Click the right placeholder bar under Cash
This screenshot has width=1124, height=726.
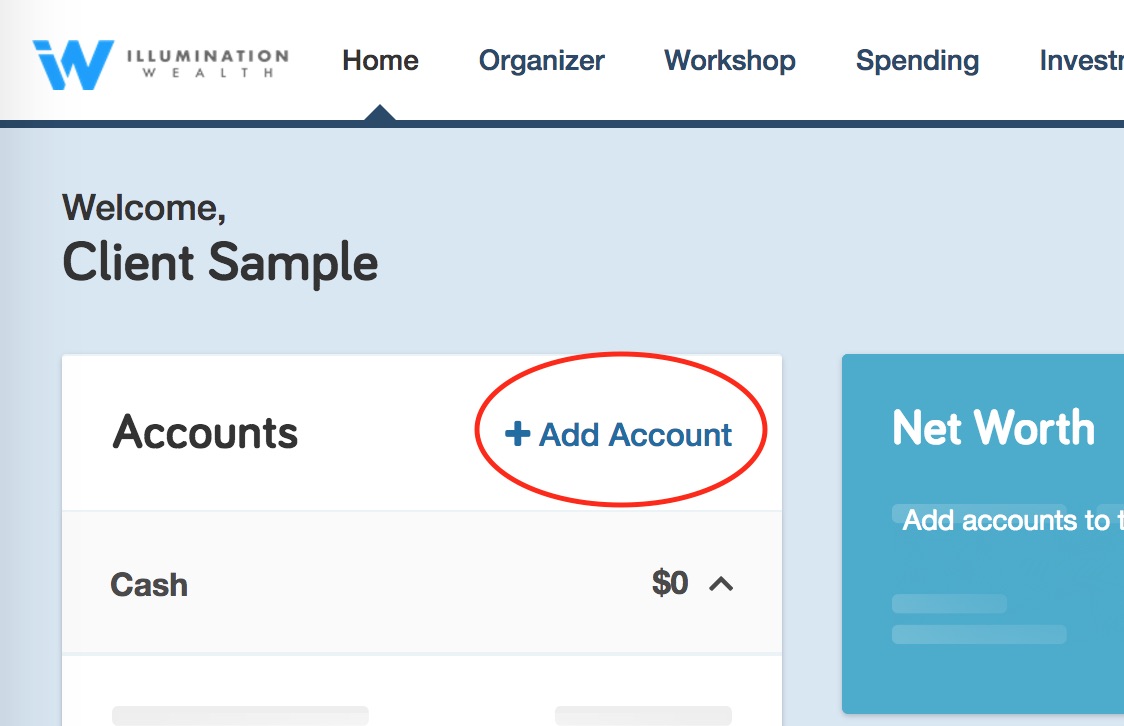coord(643,715)
